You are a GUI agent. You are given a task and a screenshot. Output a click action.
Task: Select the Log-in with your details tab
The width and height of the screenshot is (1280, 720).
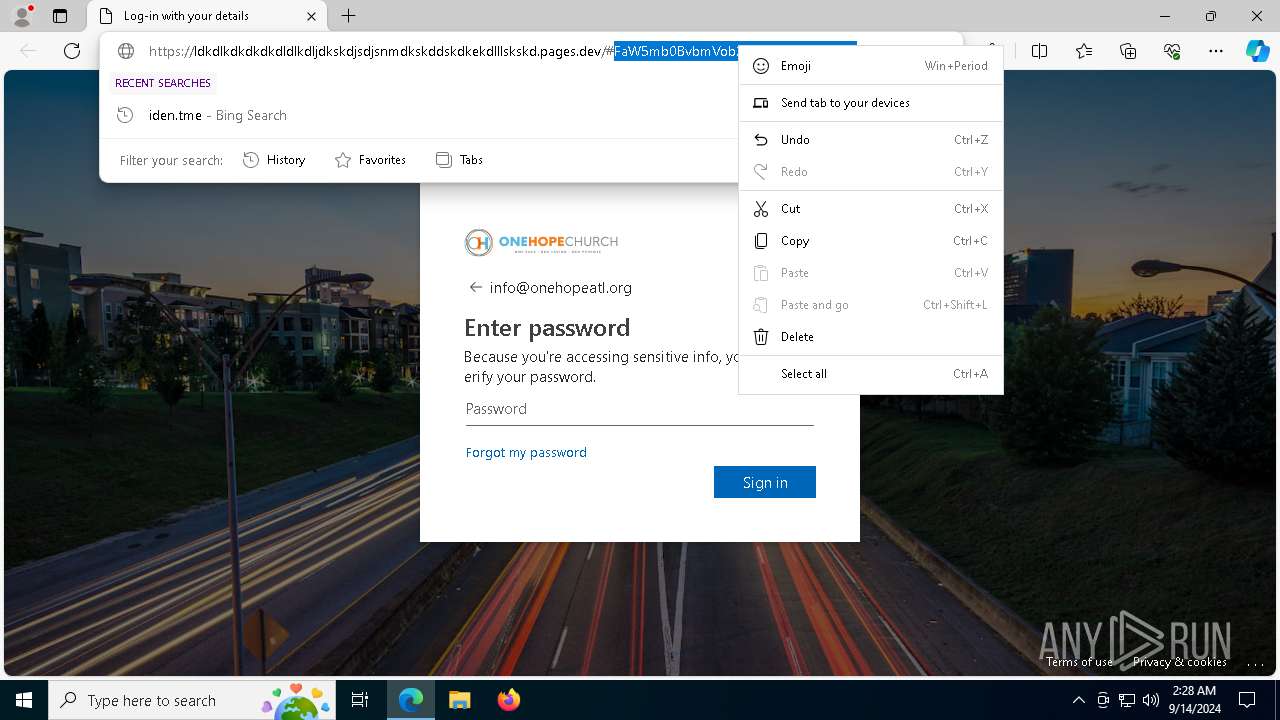point(208,16)
